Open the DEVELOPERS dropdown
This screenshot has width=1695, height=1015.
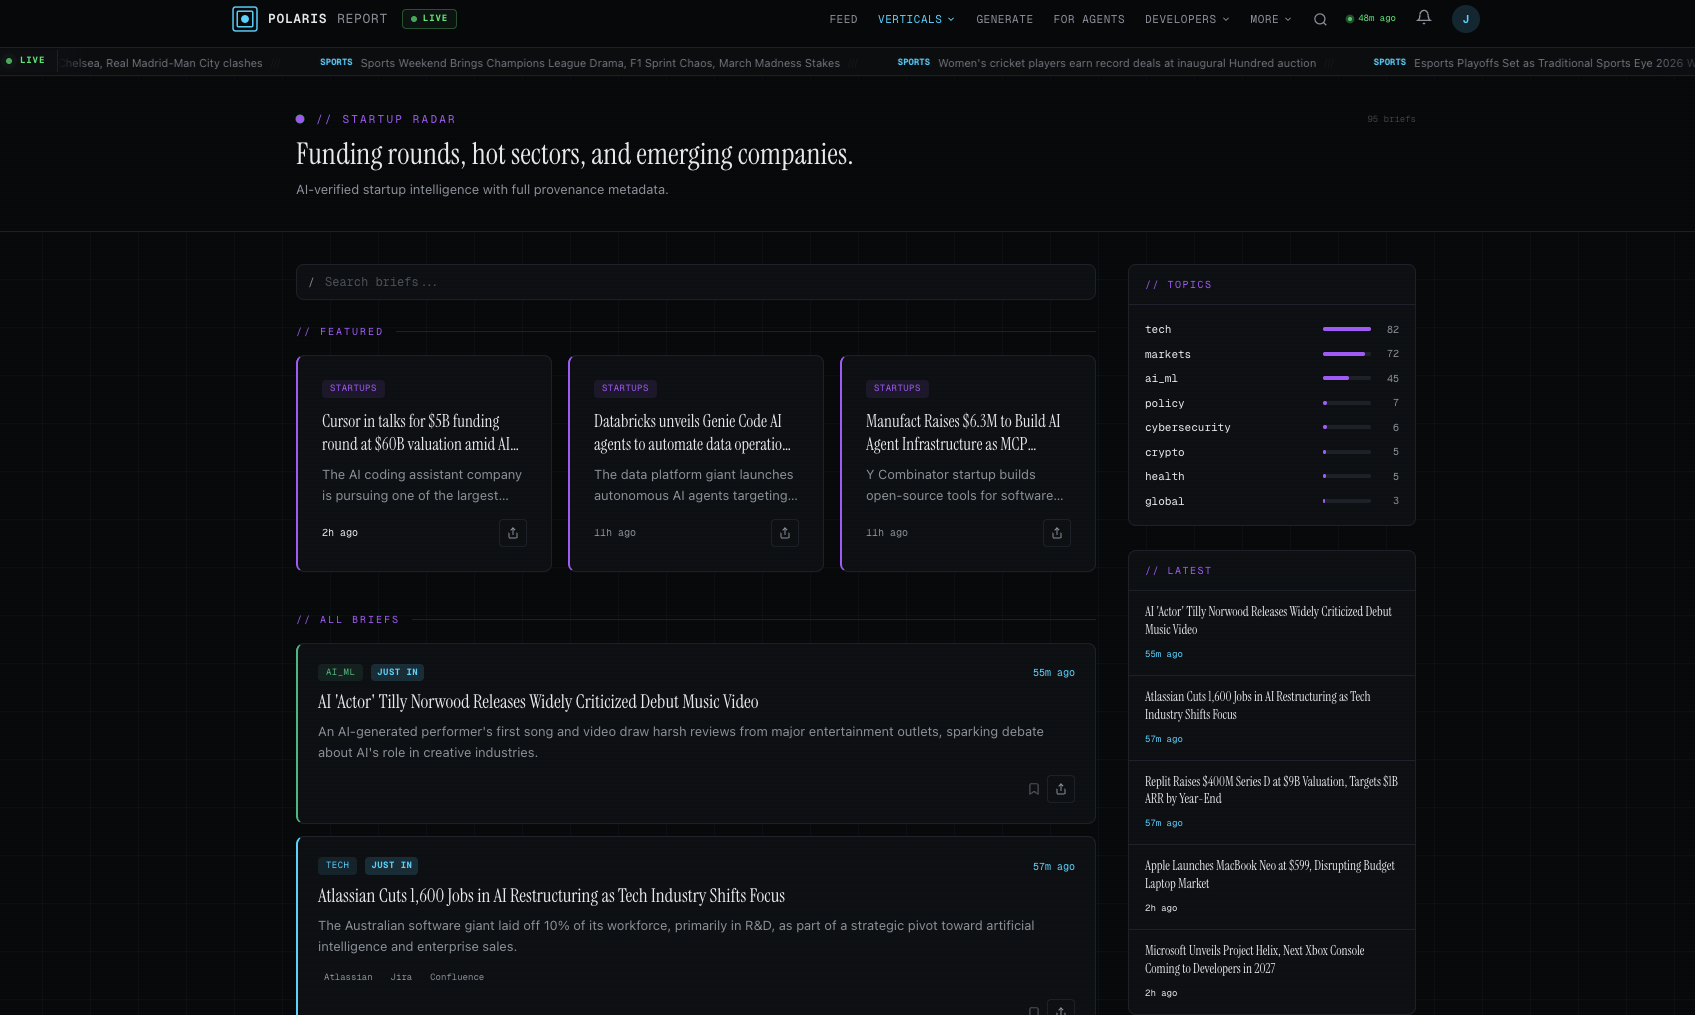(1186, 19)
